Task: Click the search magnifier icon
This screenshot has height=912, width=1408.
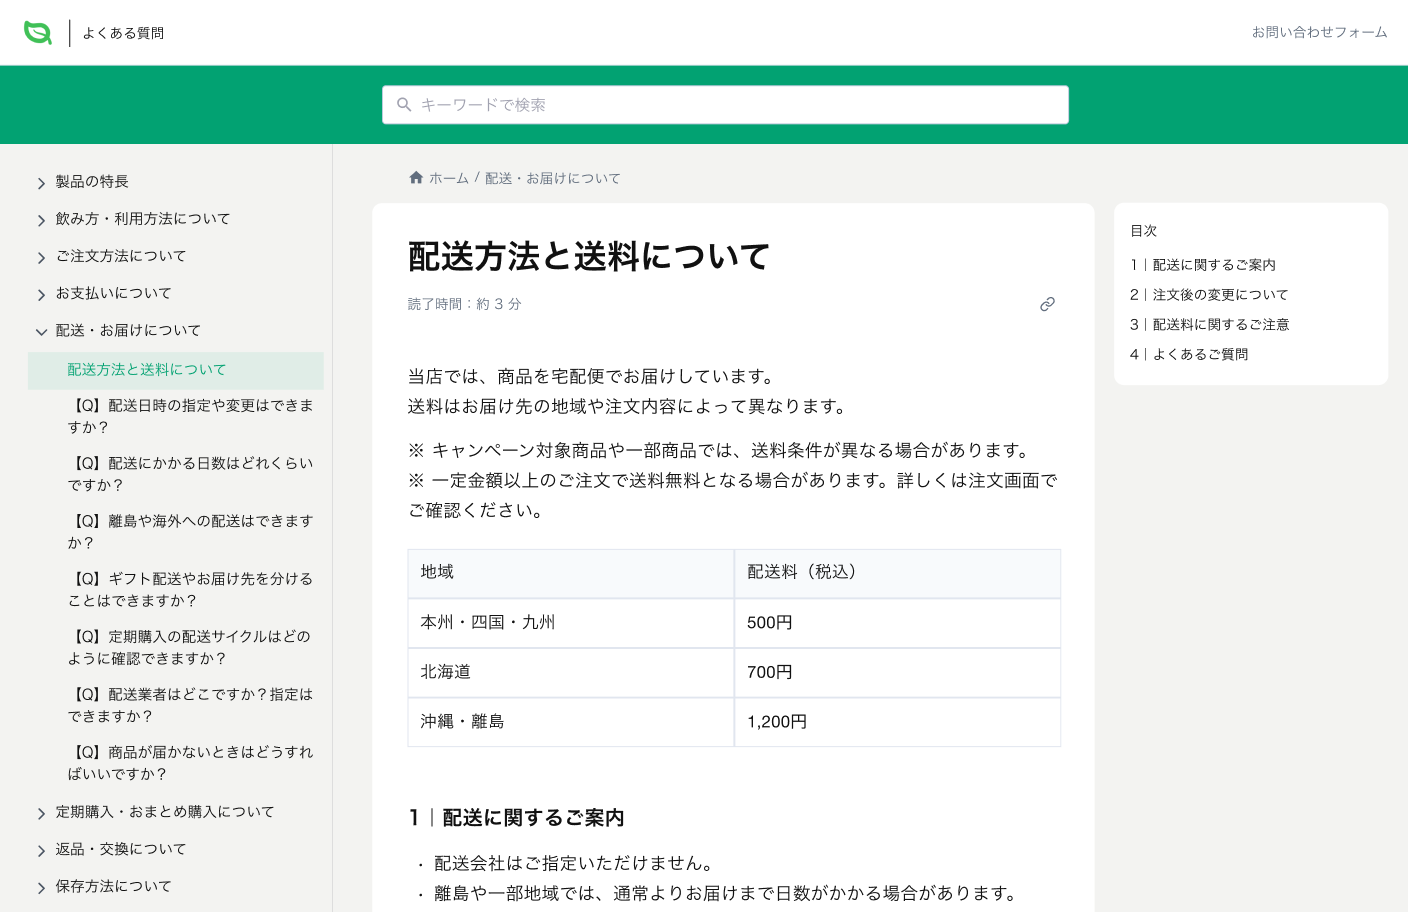Action: 404,104
